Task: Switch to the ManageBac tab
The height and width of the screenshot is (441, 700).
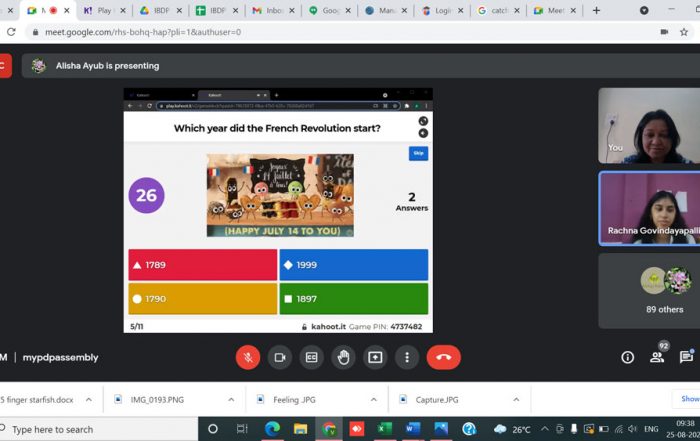Action: pyautogui.click(x=386, y=10)
